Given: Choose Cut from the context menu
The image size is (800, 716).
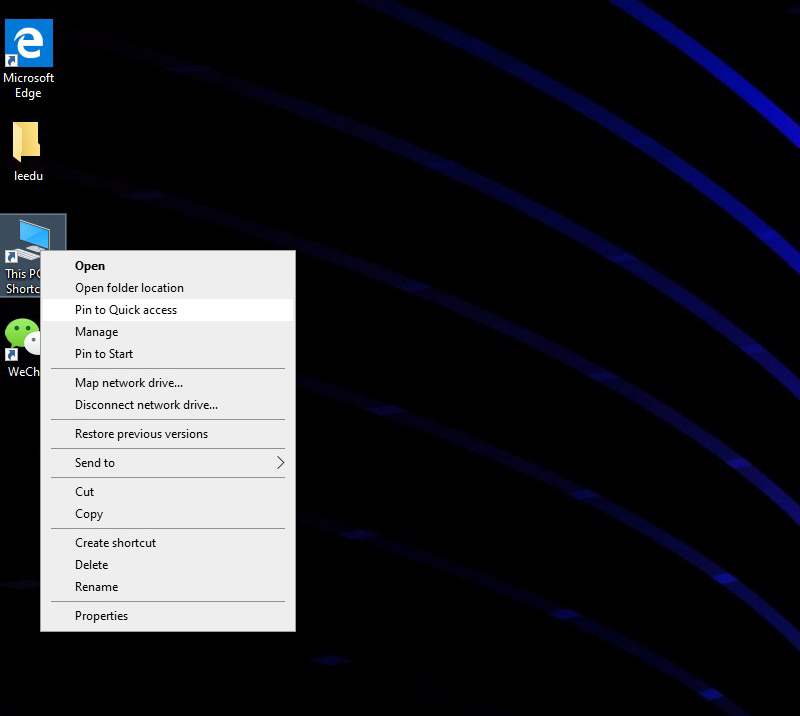Looking at the screenshot, I should coord(85,492).
